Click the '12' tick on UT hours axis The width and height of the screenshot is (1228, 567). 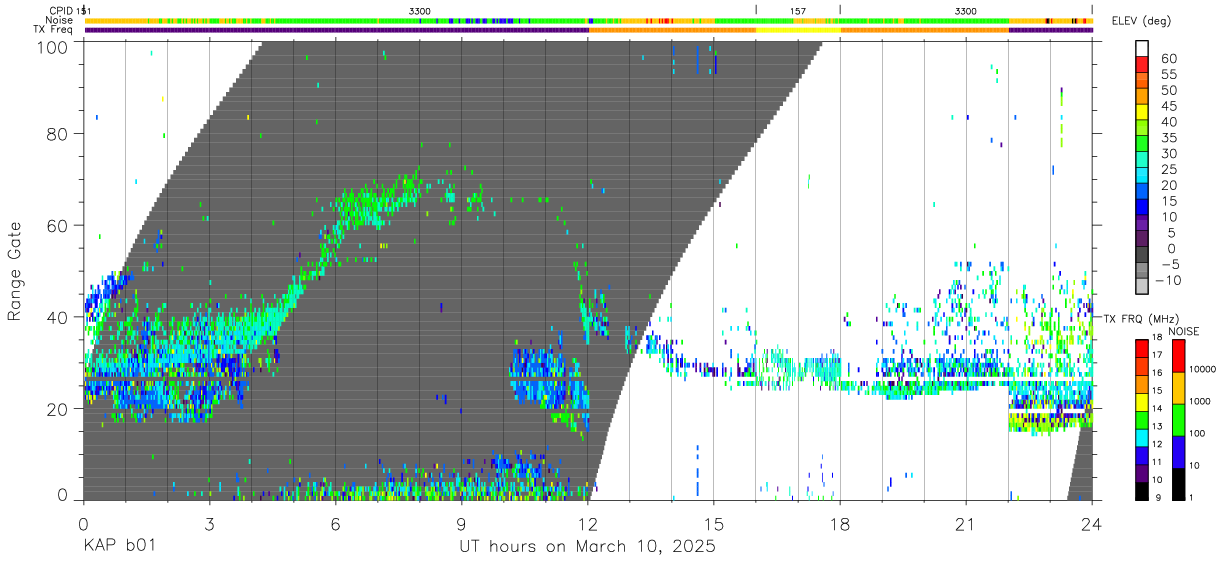coord(587,524)
